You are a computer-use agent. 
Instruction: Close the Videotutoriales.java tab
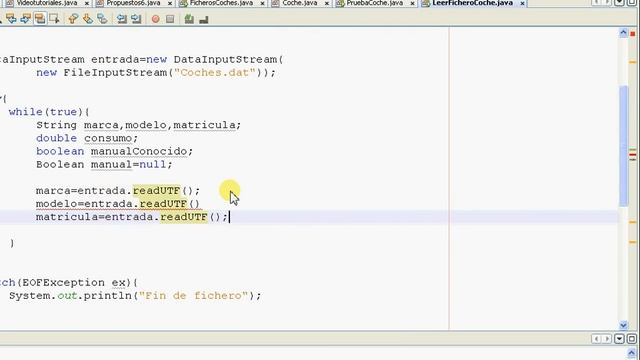click(x=87, y=3)
